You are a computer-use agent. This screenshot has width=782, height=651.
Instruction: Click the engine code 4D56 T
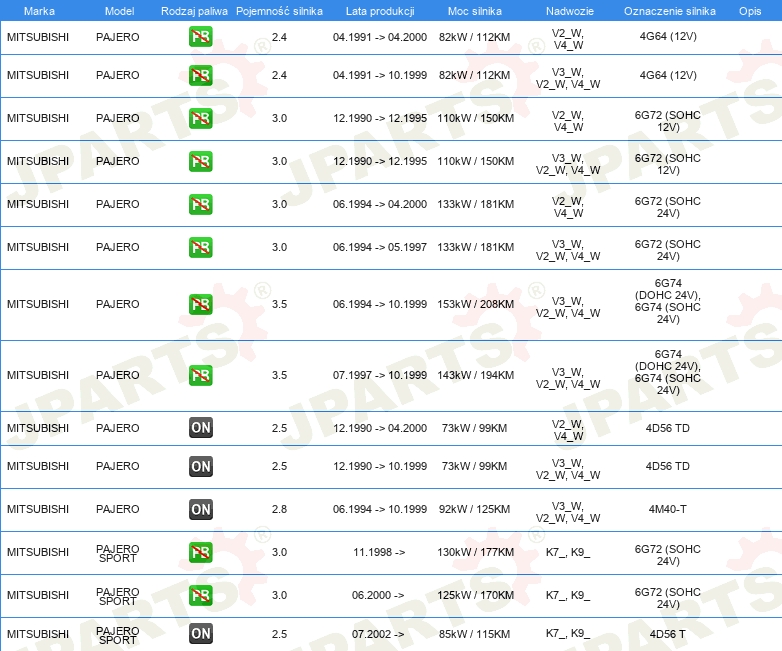(x=667, y=634)
